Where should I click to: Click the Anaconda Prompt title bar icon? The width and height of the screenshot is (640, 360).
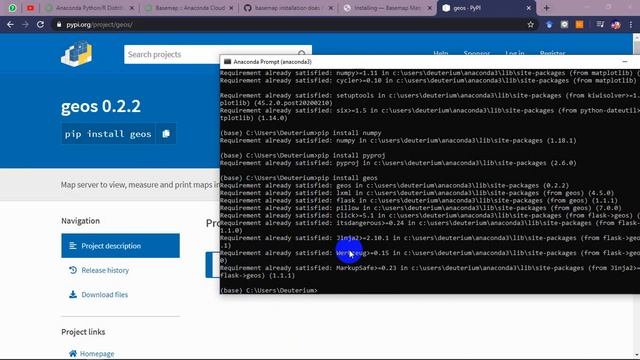point(227,62)
